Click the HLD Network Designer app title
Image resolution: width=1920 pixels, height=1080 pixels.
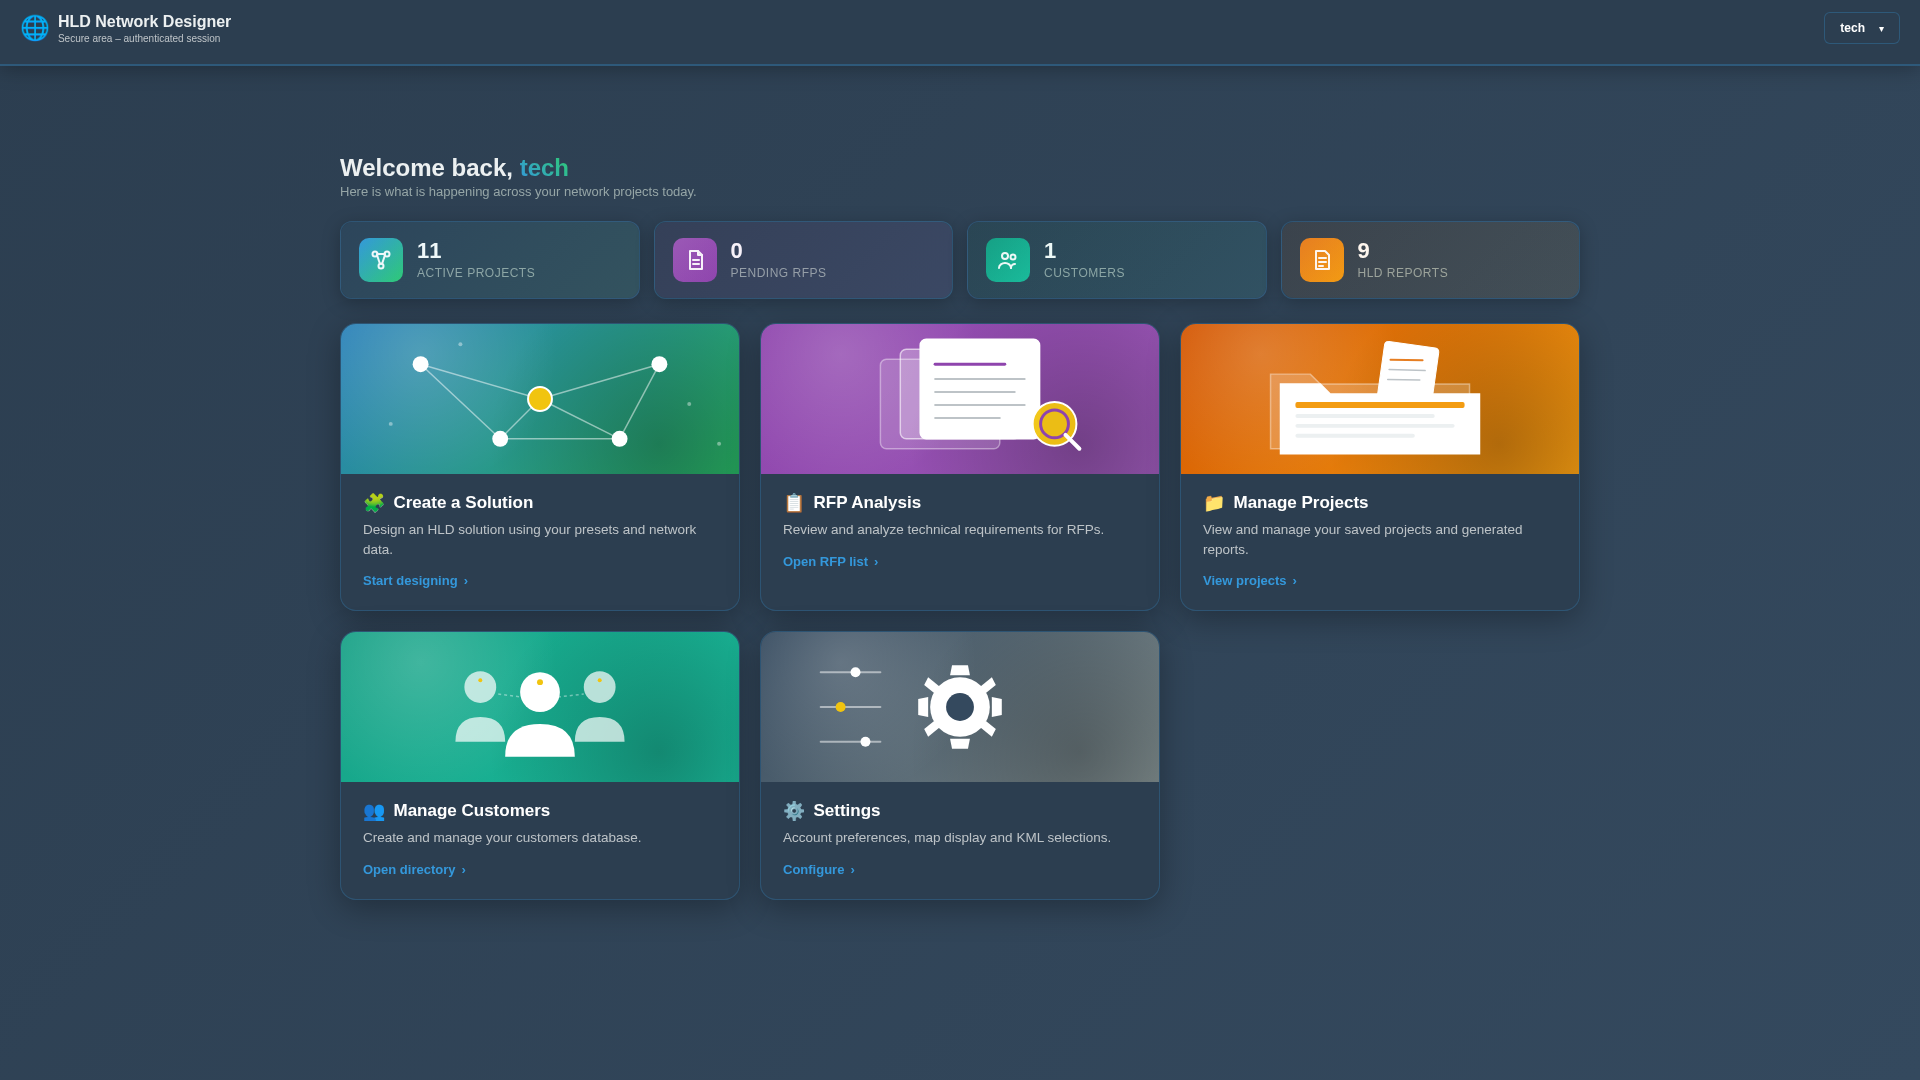(x=144, y=22)
